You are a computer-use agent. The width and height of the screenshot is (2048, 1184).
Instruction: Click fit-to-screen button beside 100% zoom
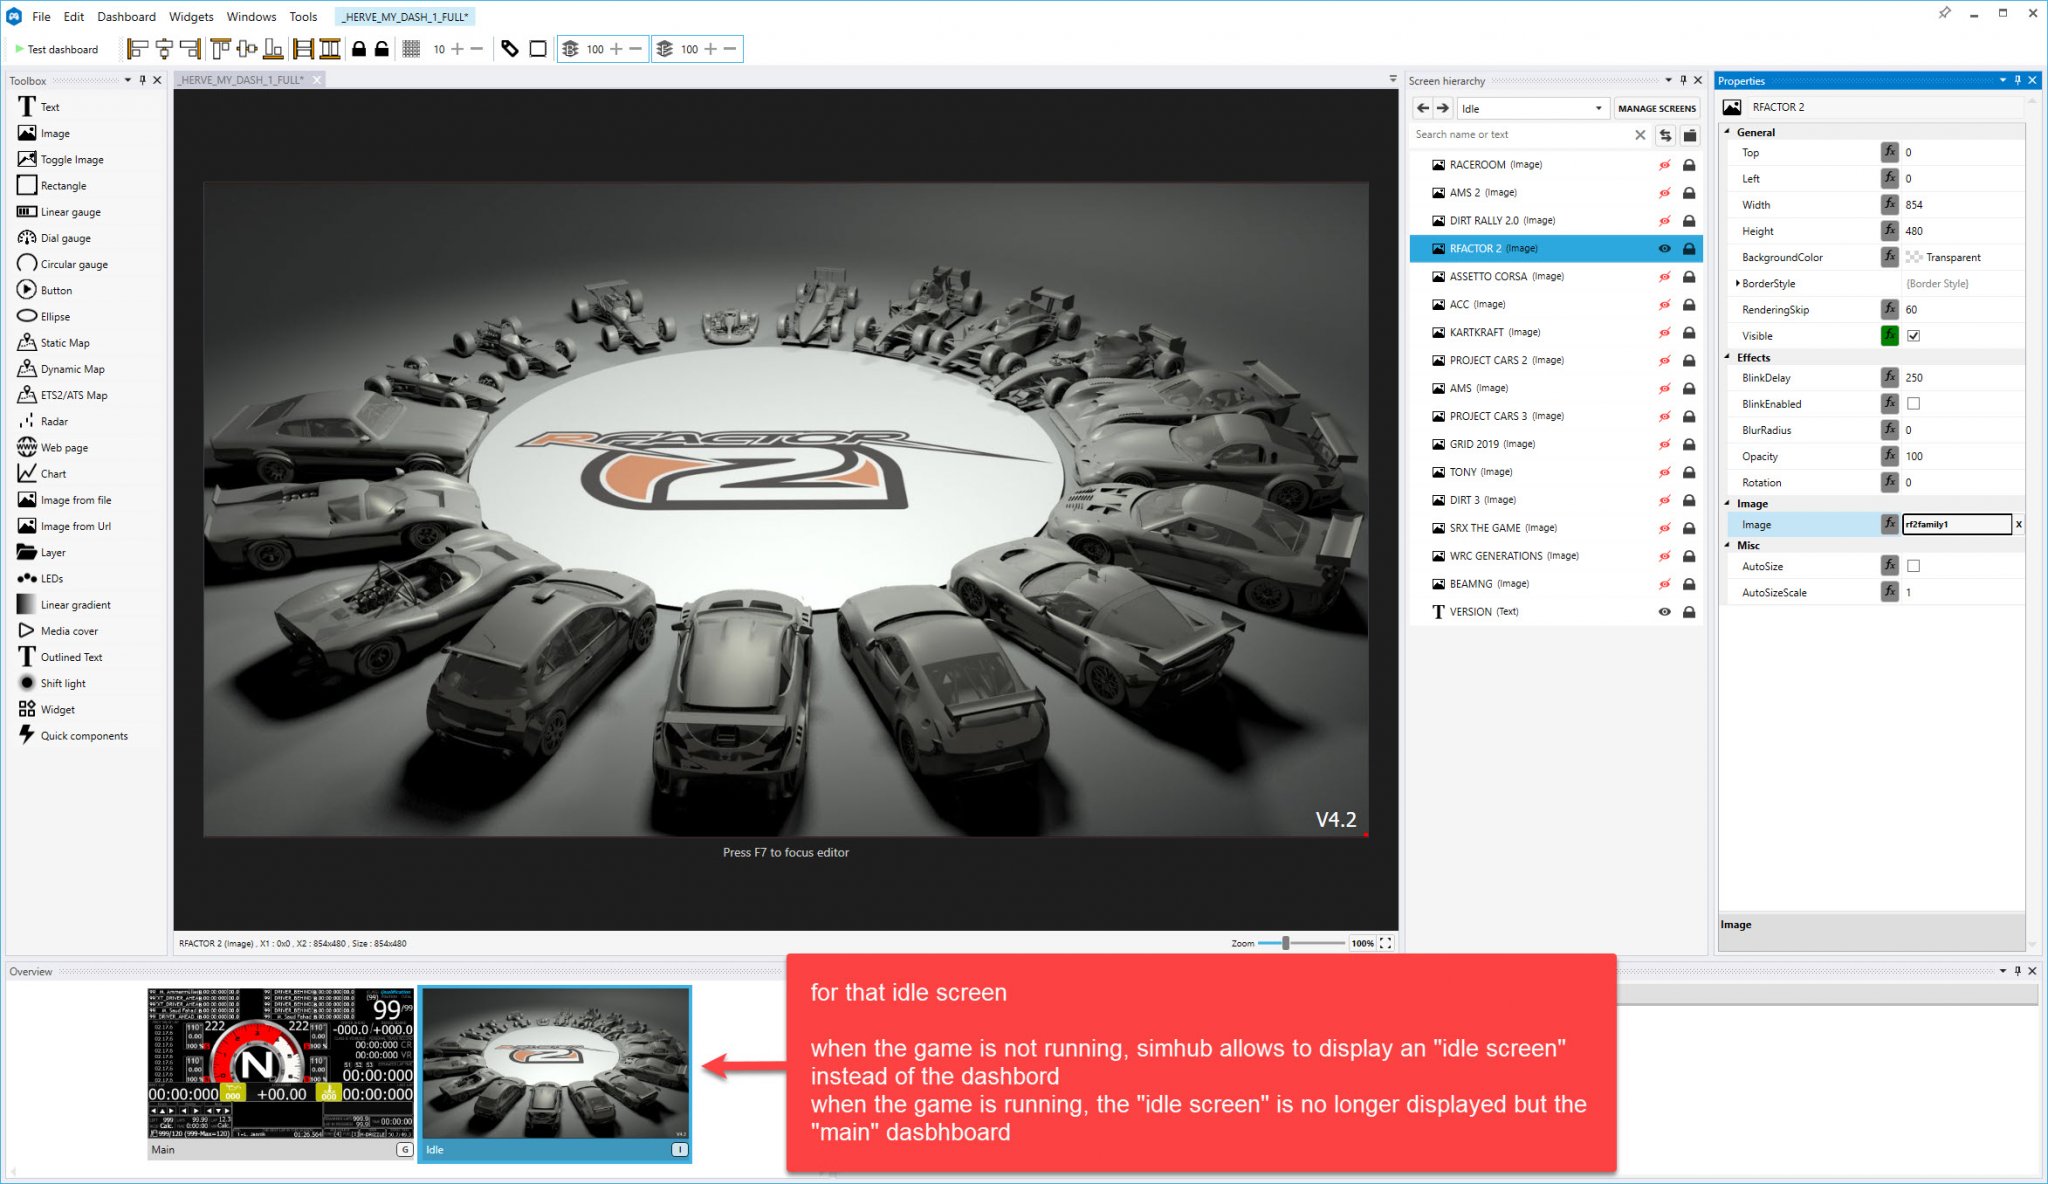click(x=1386, y=943)
